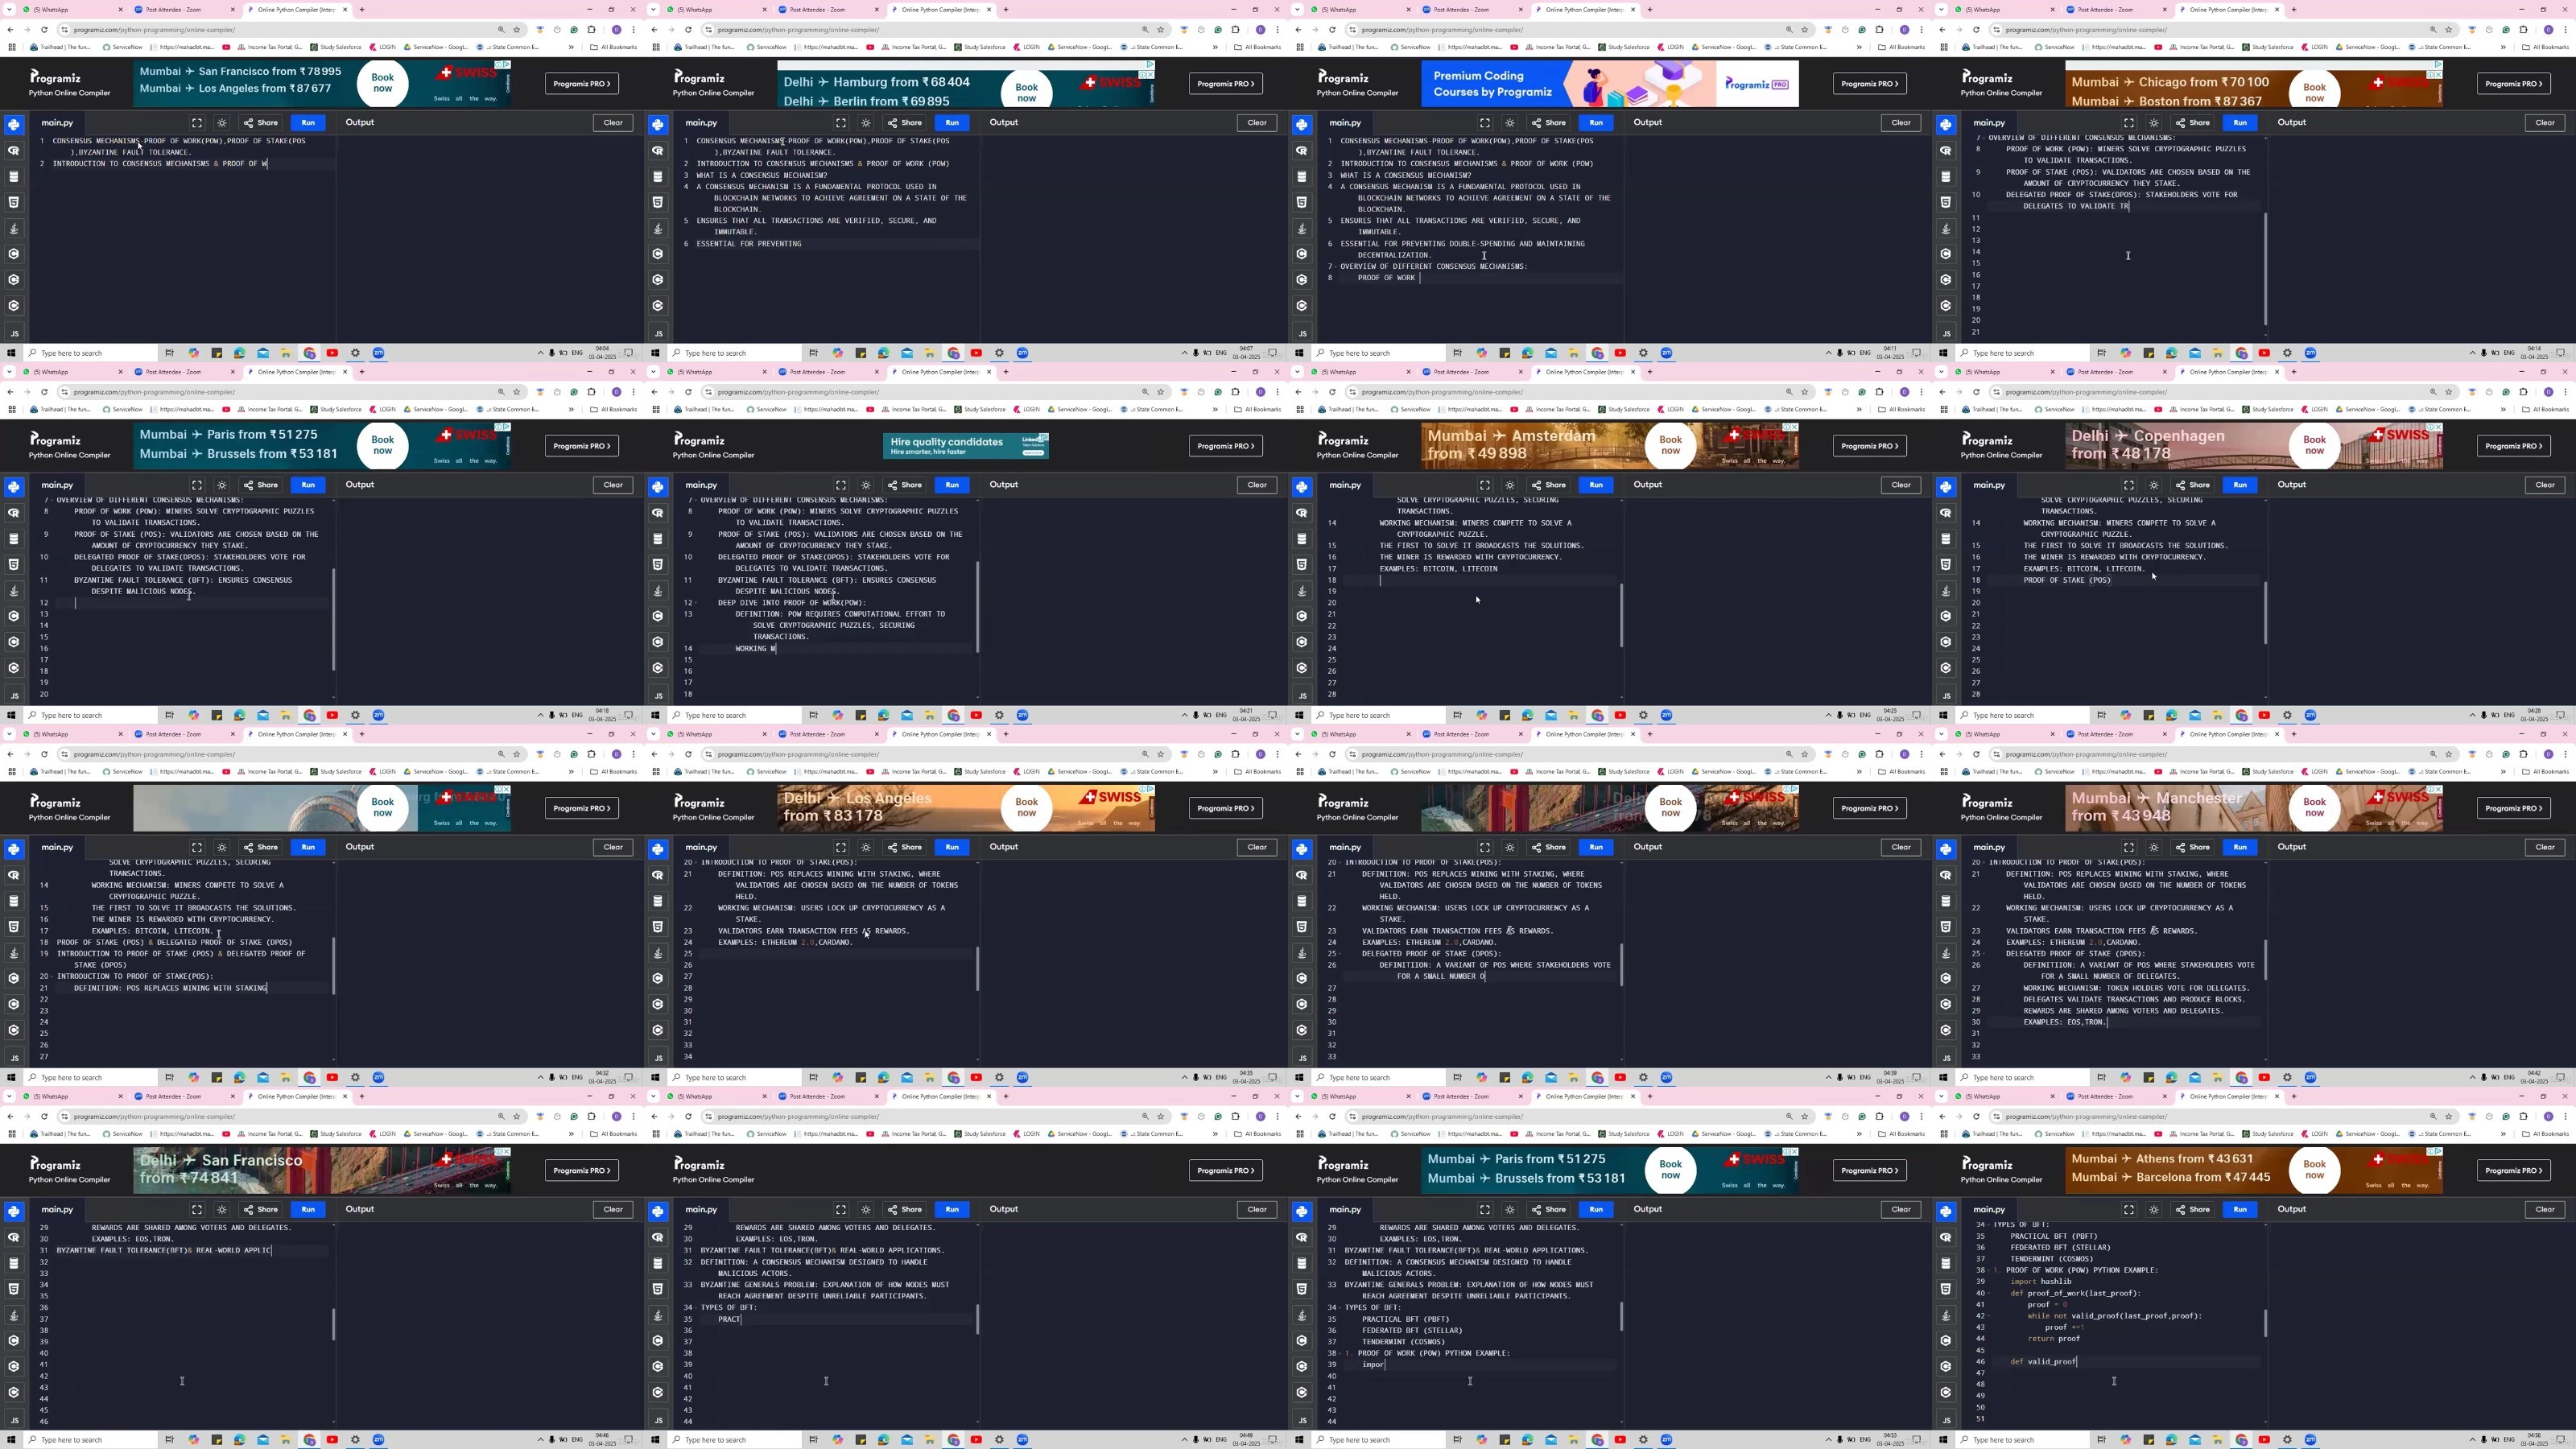Select main.py tab in Mumbai–San Francisco ad window
Image resolution: width=2576 pixels, height=1449 pixels.
(x=57, y=123)
